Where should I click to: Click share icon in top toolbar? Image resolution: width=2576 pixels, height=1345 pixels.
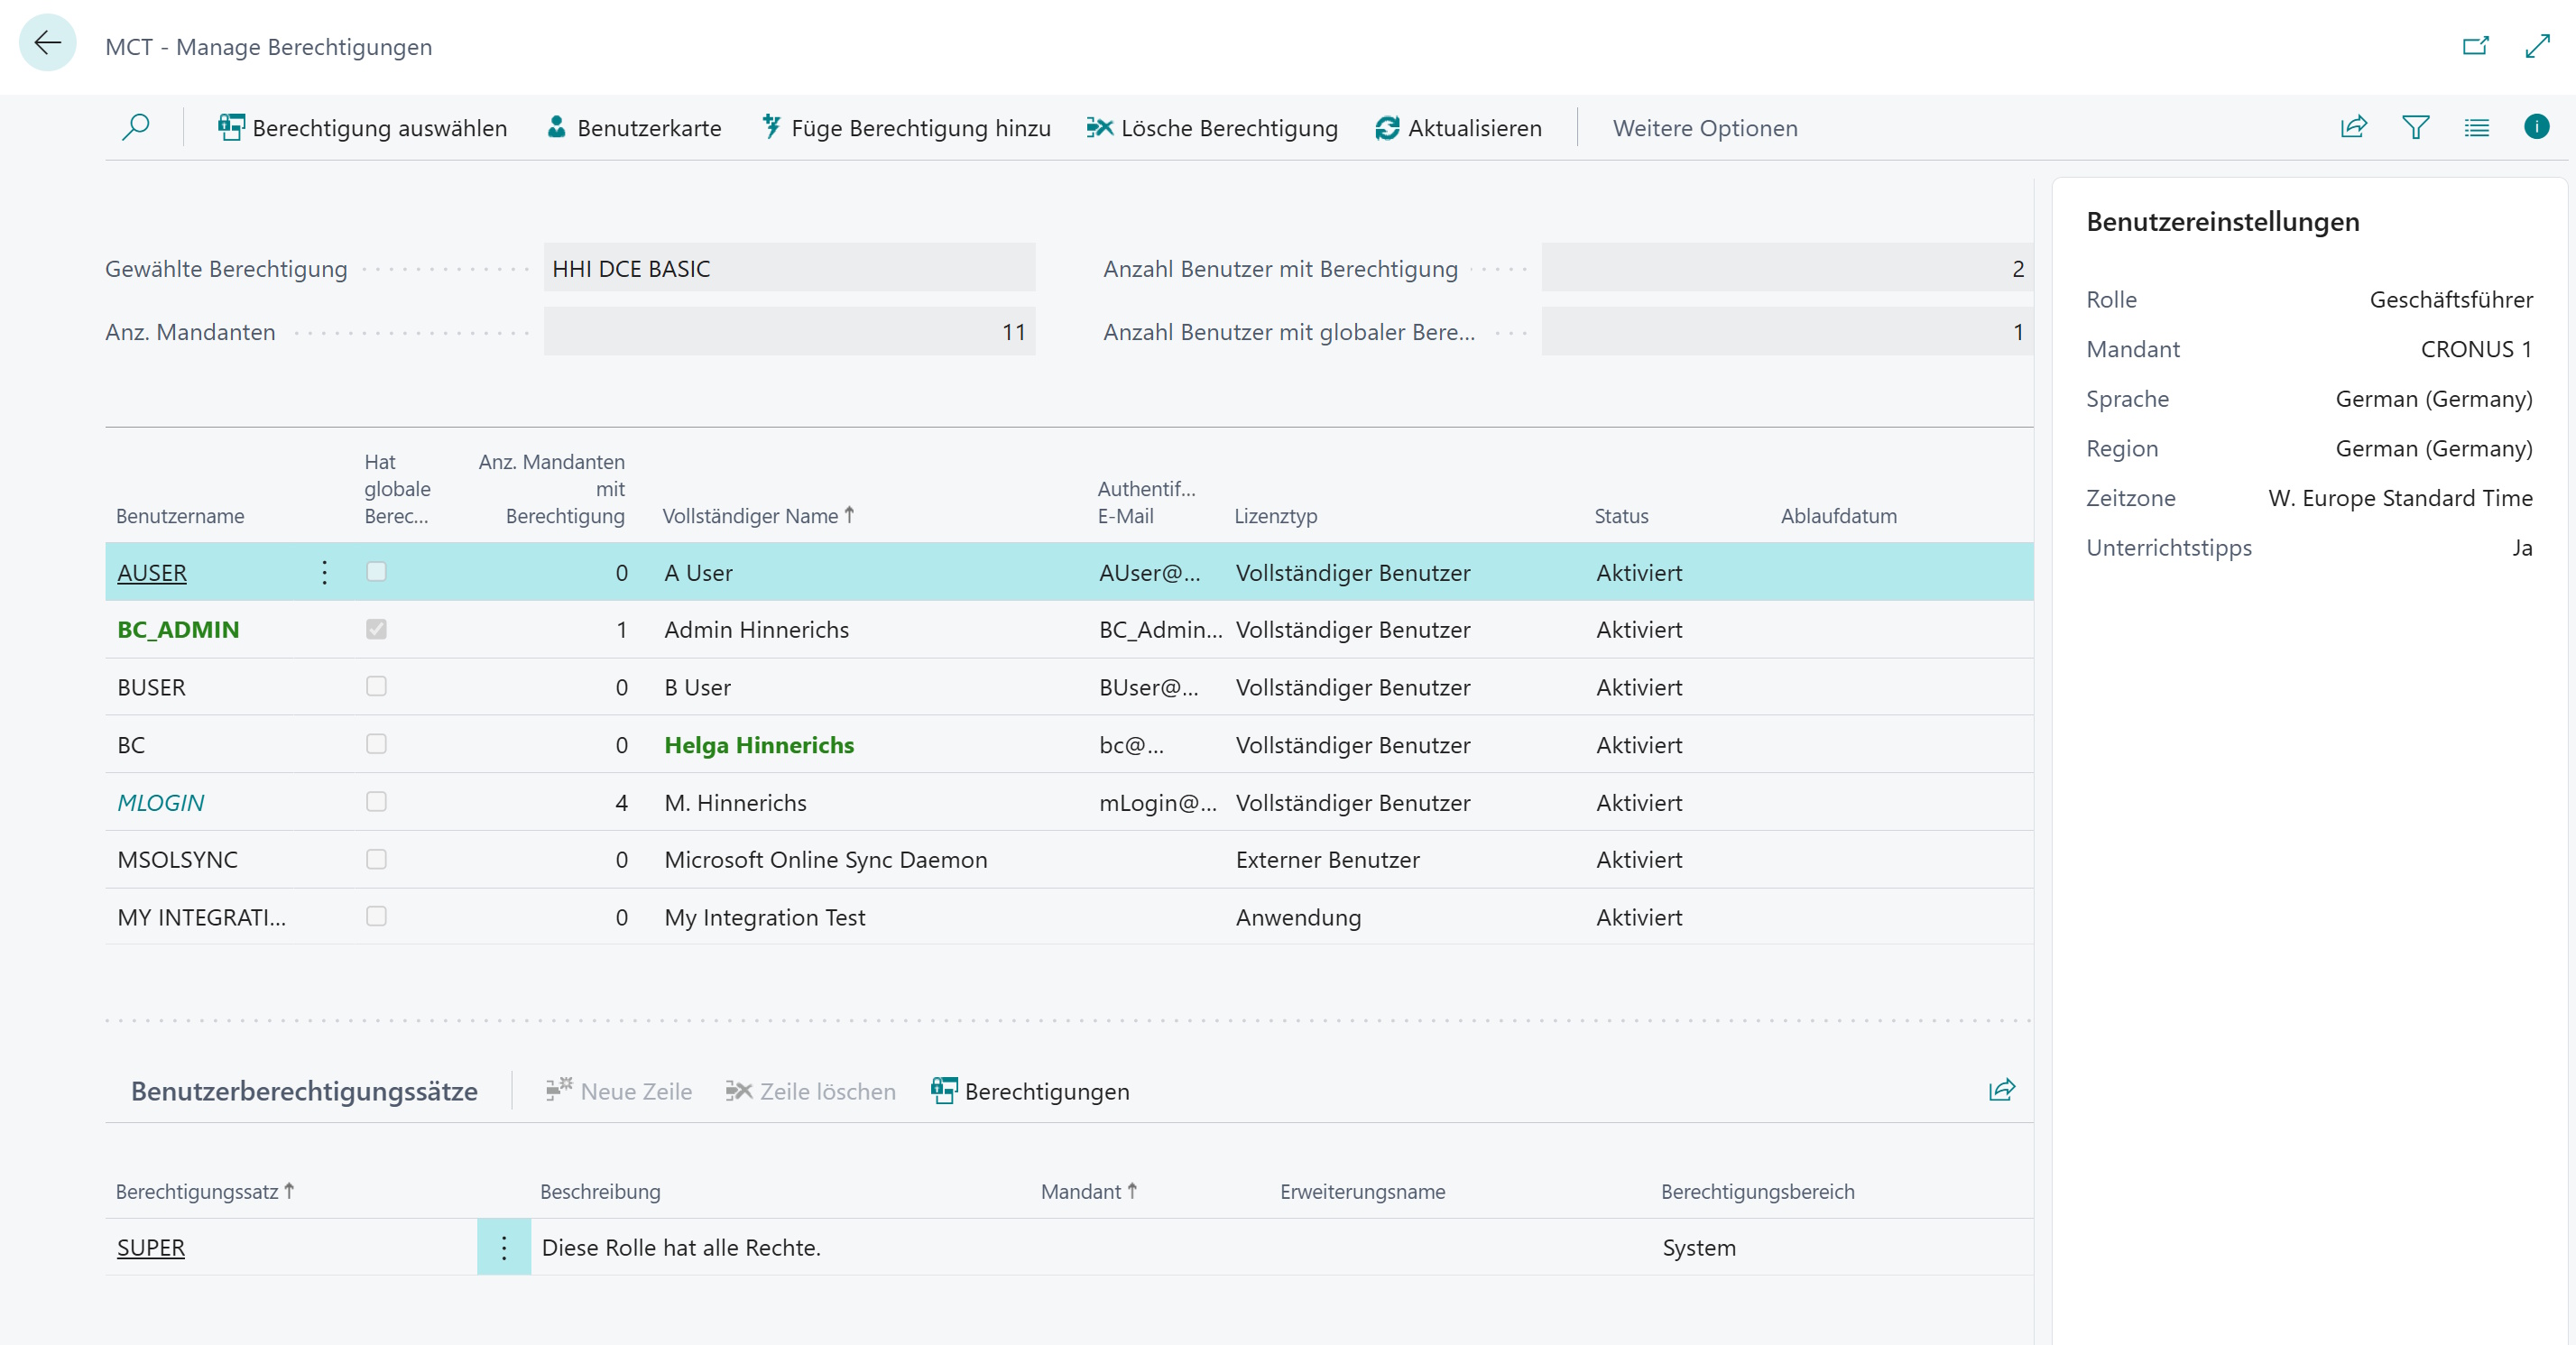click(2354, 127)
